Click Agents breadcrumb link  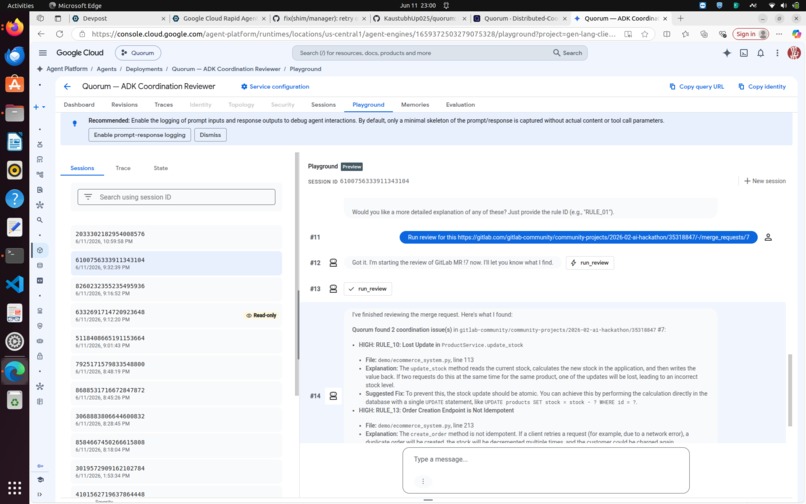click(x=106, y=69)
